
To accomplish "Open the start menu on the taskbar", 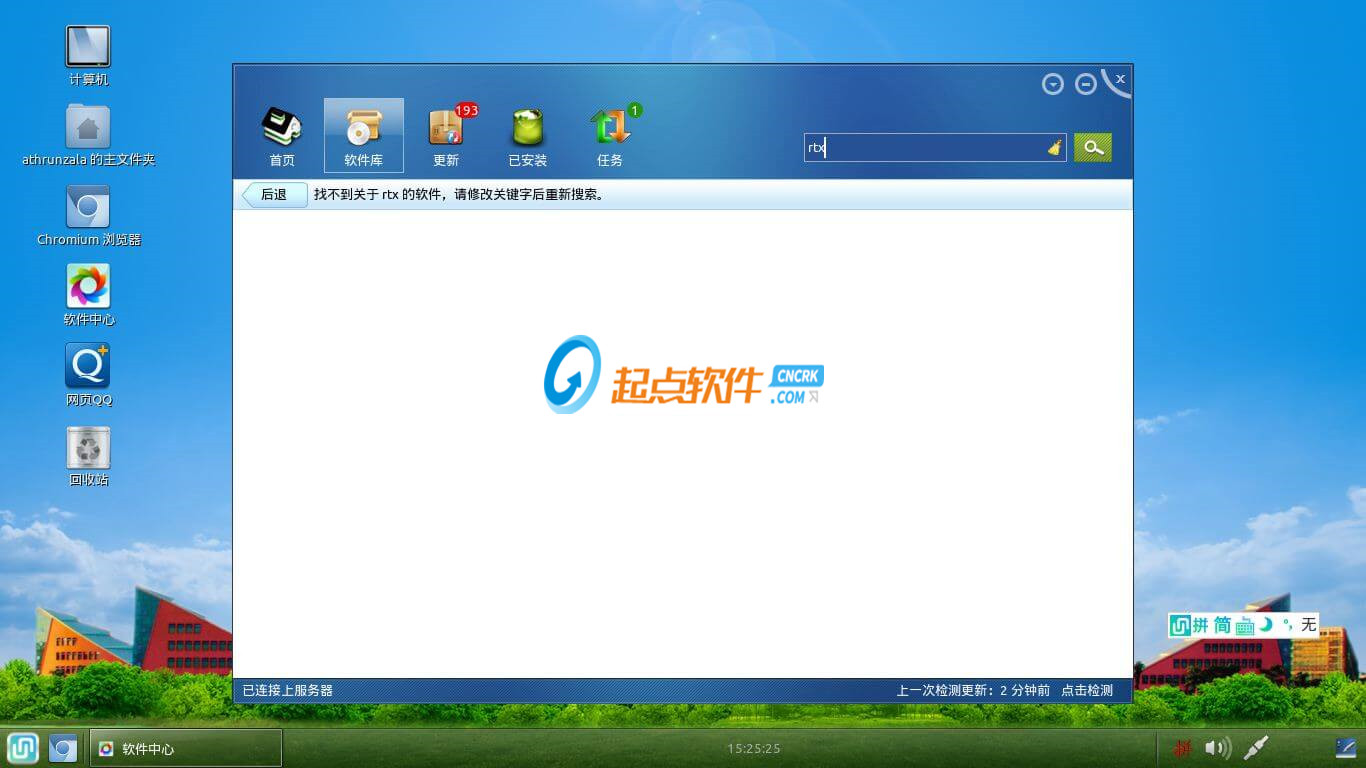I will pyautogui.click(x=23, y=748).
